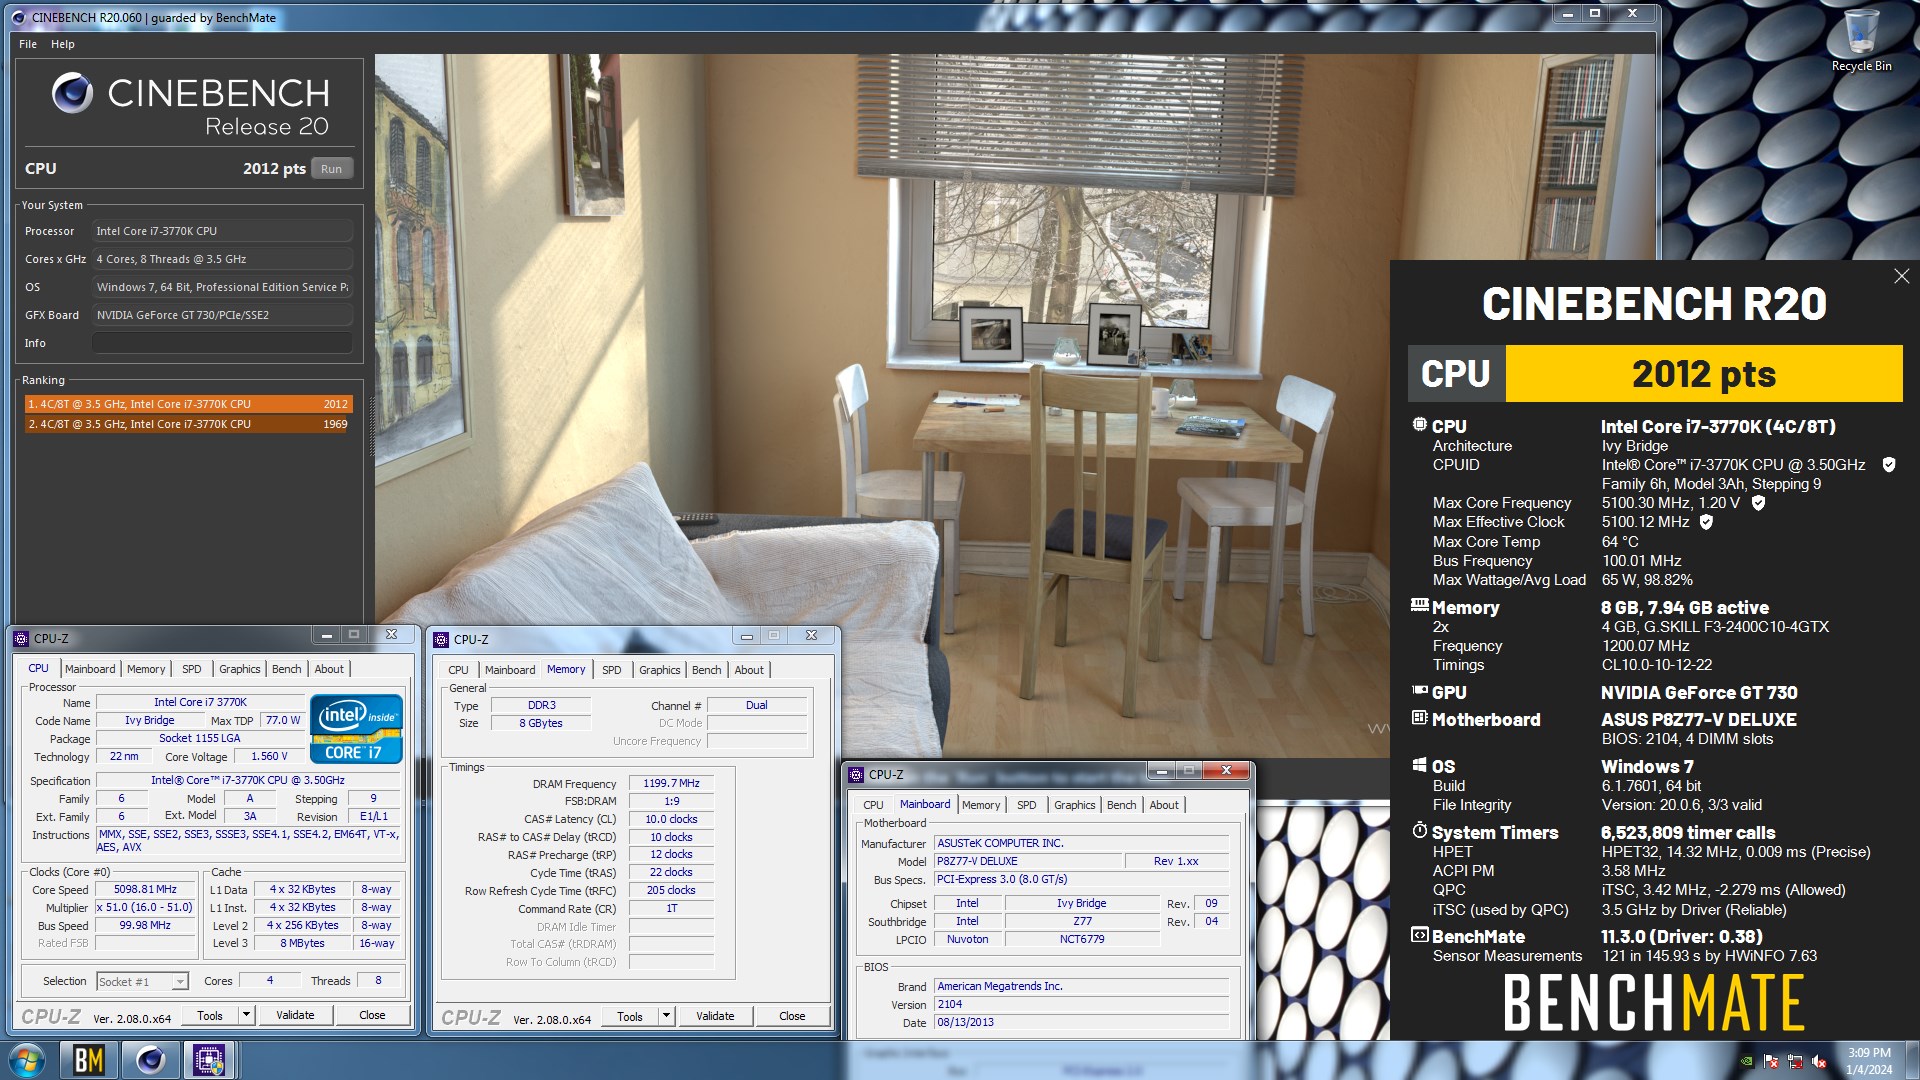Viewport: 1920px width, 1080px height.
Task: Click the Cinebench title bar app icon
Action: point(18,17)
